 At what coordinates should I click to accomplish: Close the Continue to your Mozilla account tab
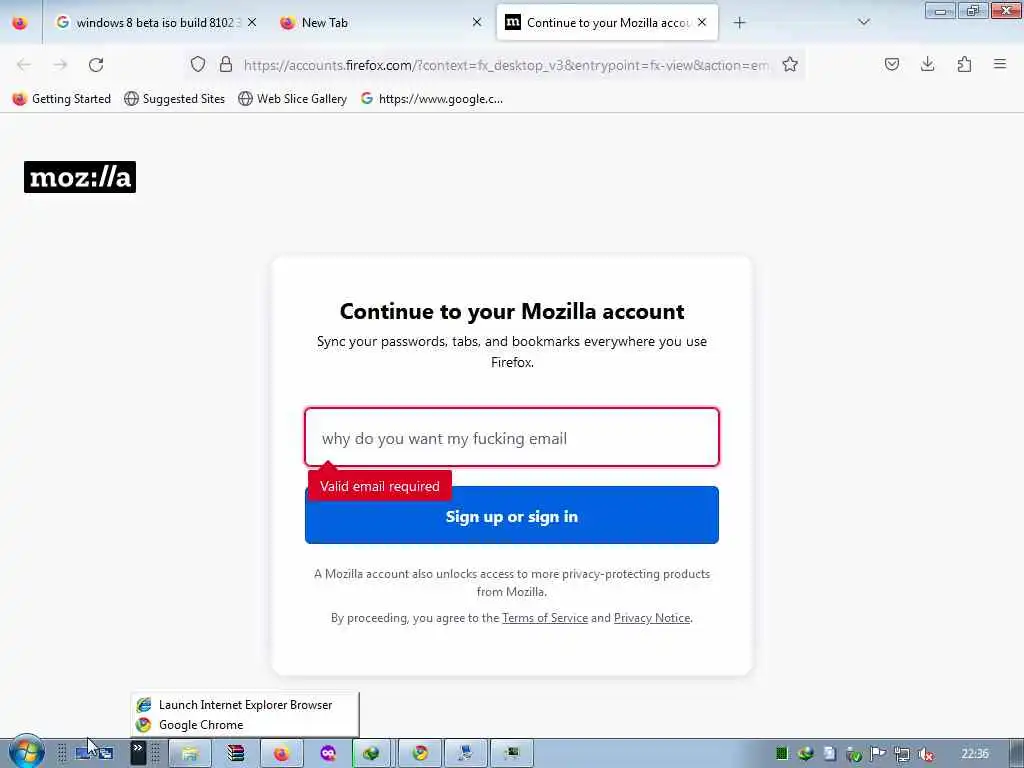click(702, 22)
